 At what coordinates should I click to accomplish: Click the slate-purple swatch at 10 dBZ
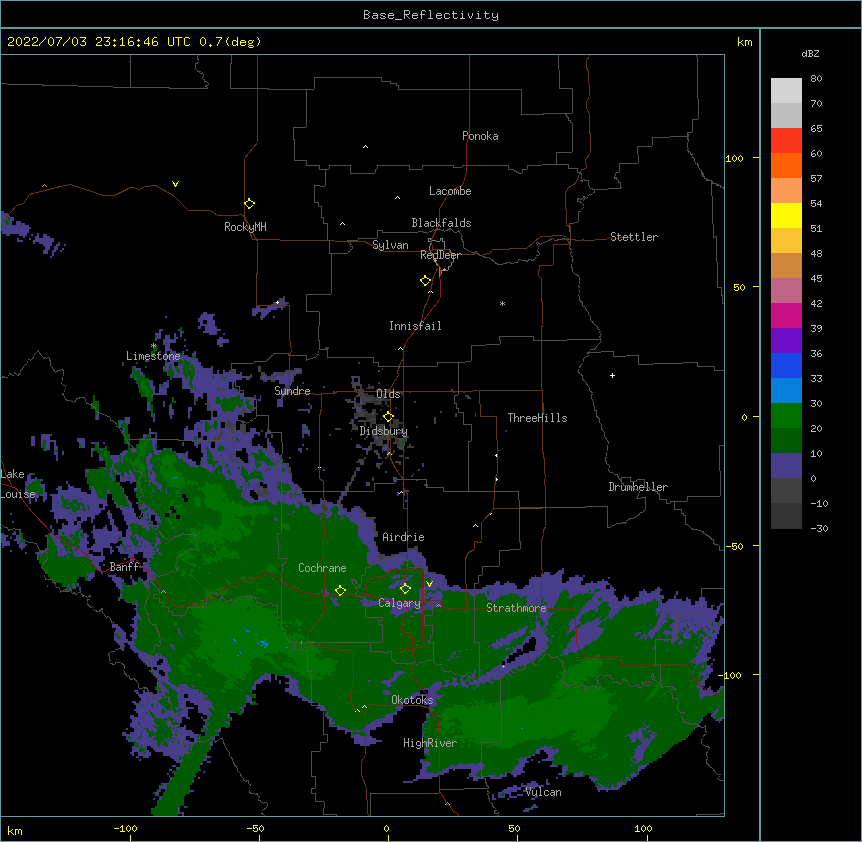(786, 466)
